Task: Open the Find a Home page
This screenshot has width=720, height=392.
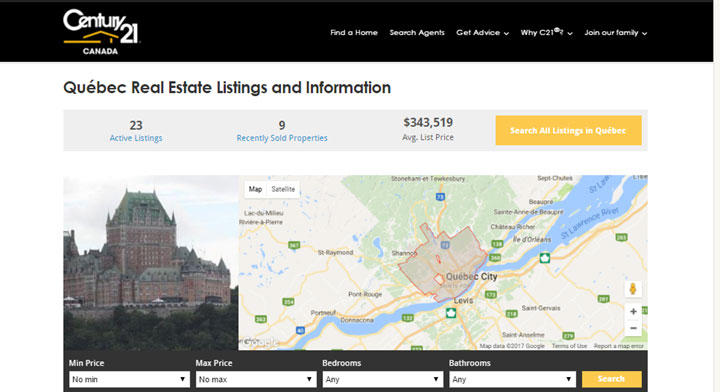Action: [354, 33]
